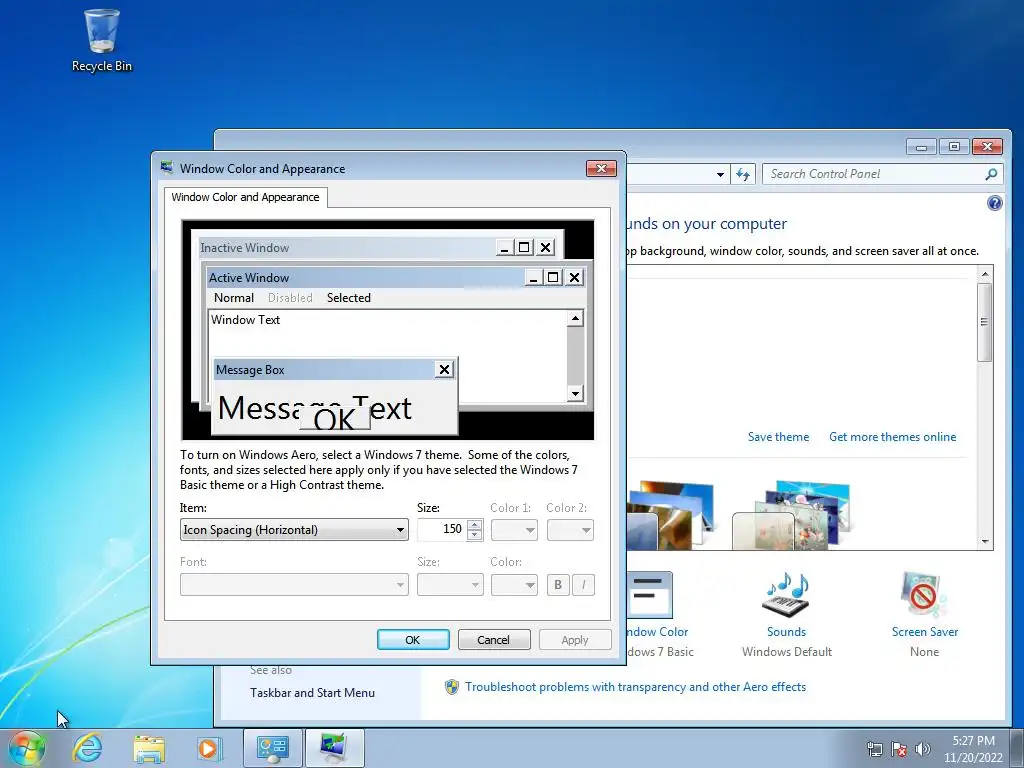This screenshot has height=768, width=1024.
Task: Open the Screen Saver icon
Action: click(x=923, y=594)
